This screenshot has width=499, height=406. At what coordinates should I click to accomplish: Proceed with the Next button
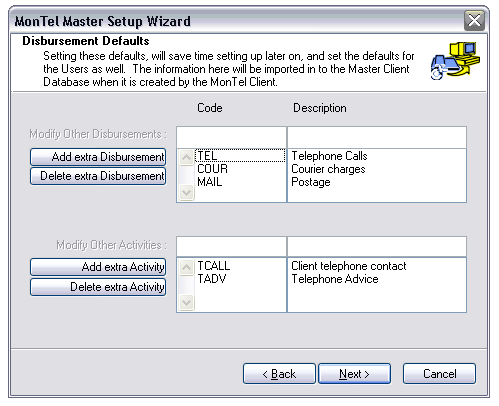coord(354,374)
